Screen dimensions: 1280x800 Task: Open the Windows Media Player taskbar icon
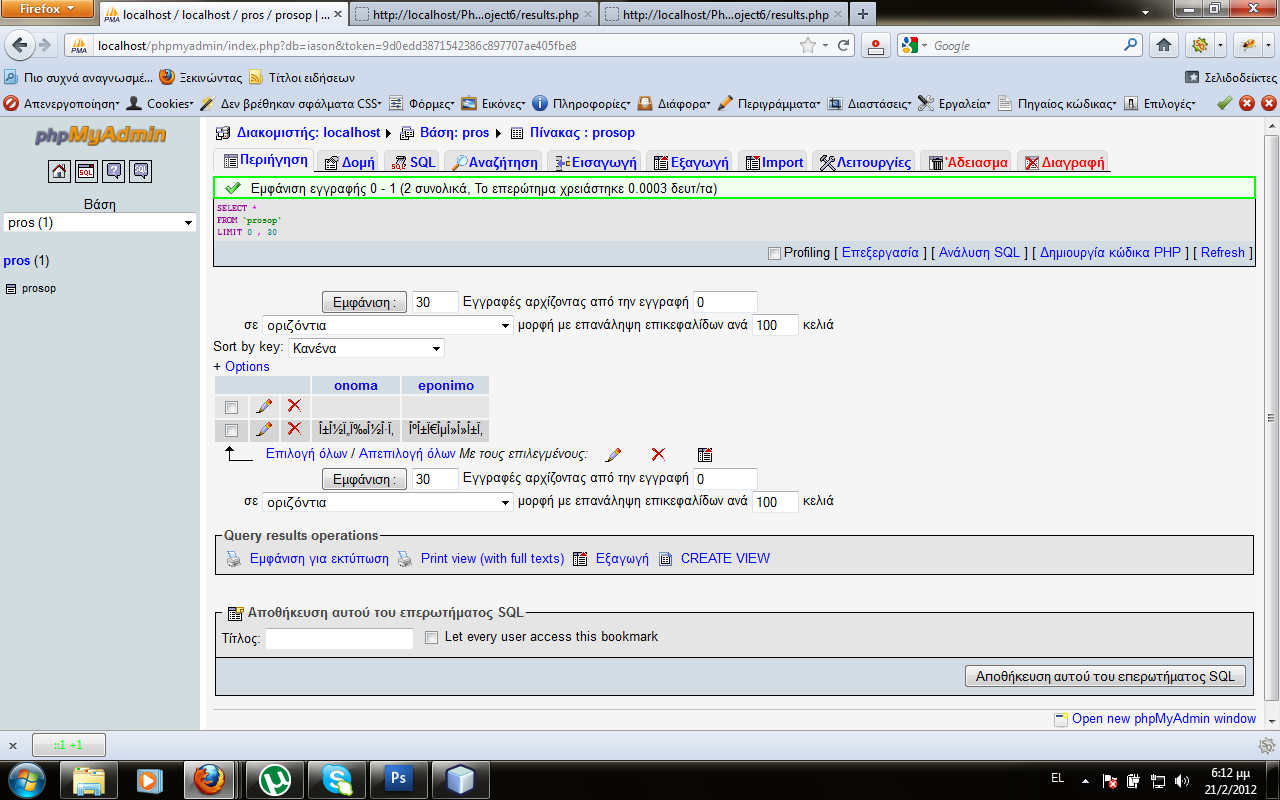[x=149, y=779]
